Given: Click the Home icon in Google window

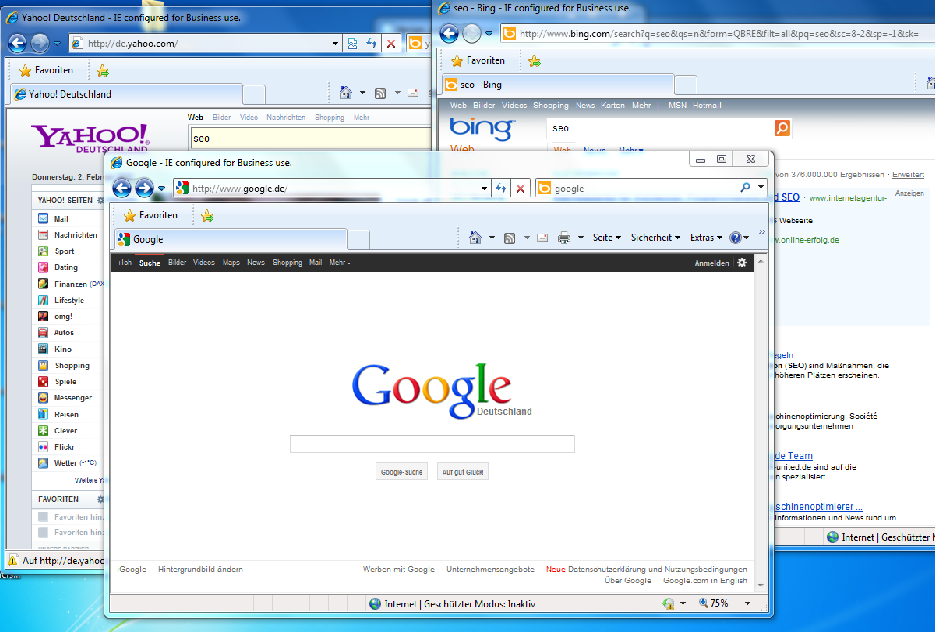Looking at the screenshot, I should 475,237.
